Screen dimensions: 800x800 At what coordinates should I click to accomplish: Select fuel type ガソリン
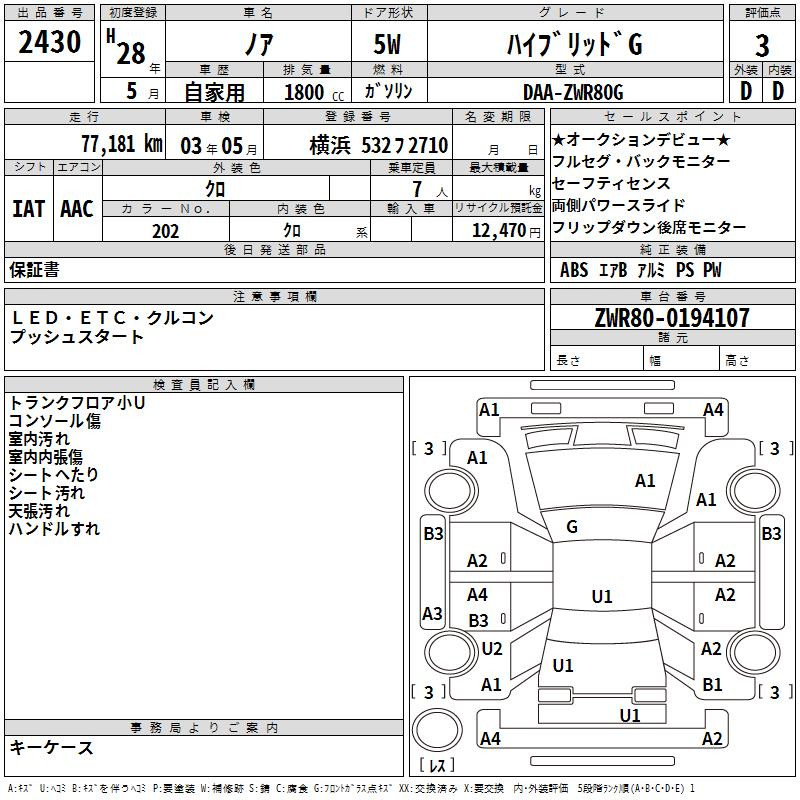[388, 91]
